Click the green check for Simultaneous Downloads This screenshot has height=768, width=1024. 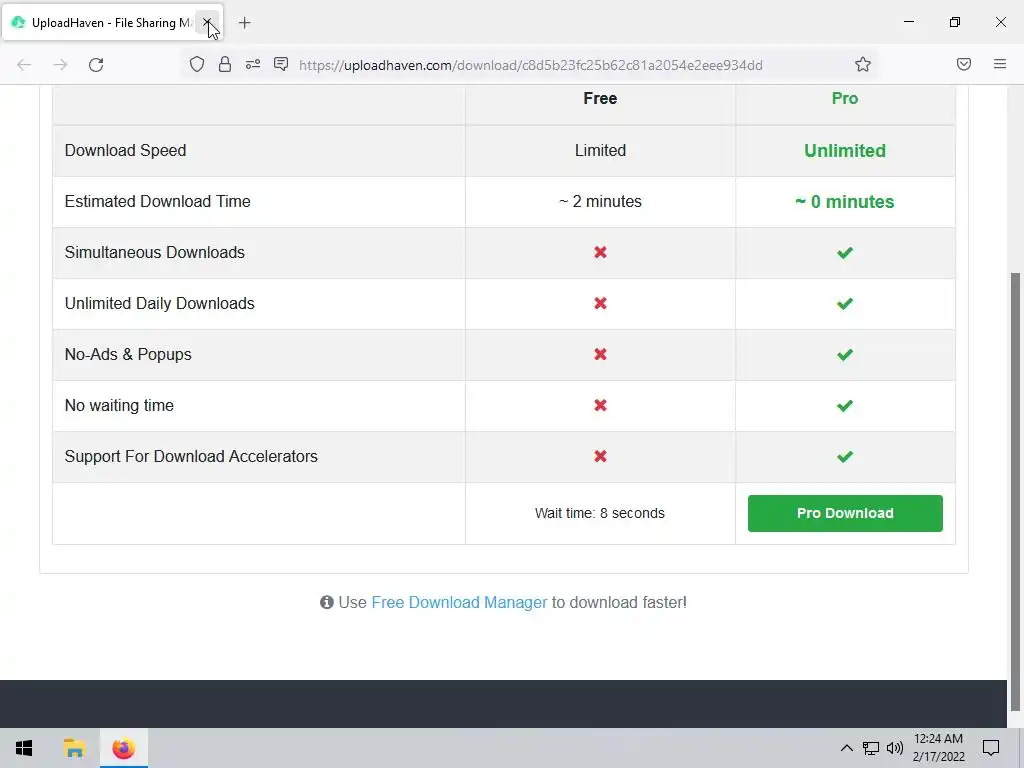[x=845, y=253]
